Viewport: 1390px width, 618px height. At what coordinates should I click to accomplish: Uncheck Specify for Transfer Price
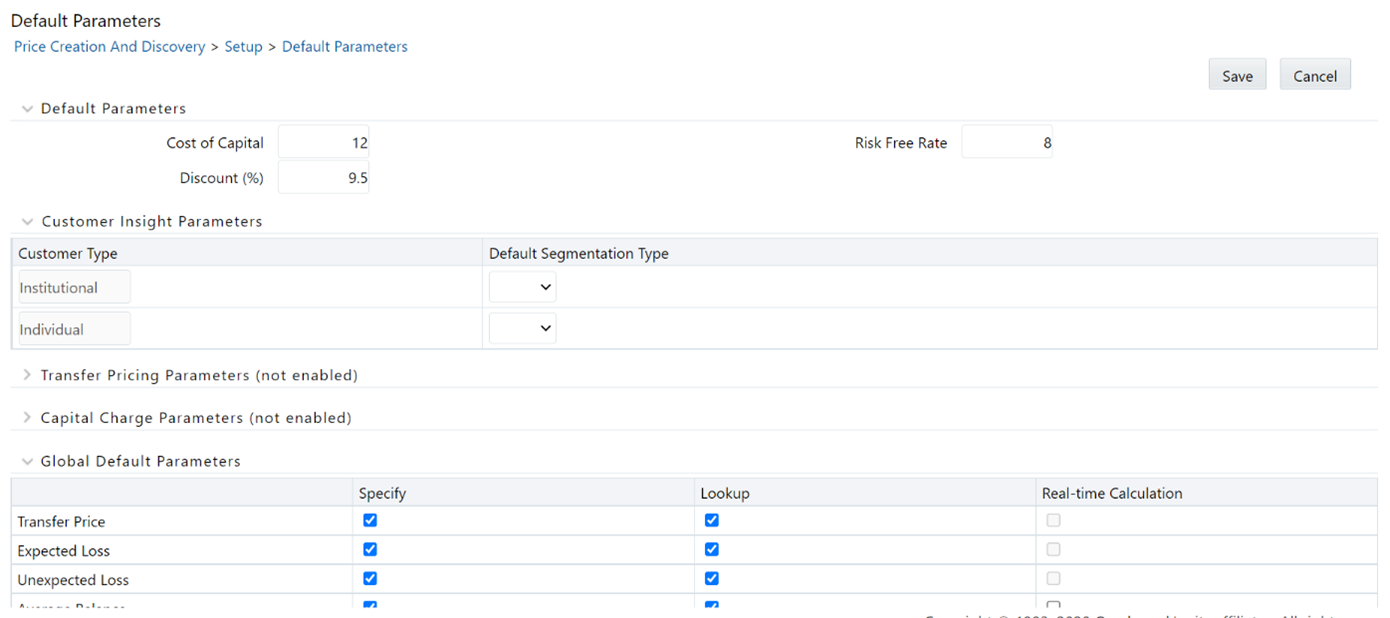pos(370,520)
